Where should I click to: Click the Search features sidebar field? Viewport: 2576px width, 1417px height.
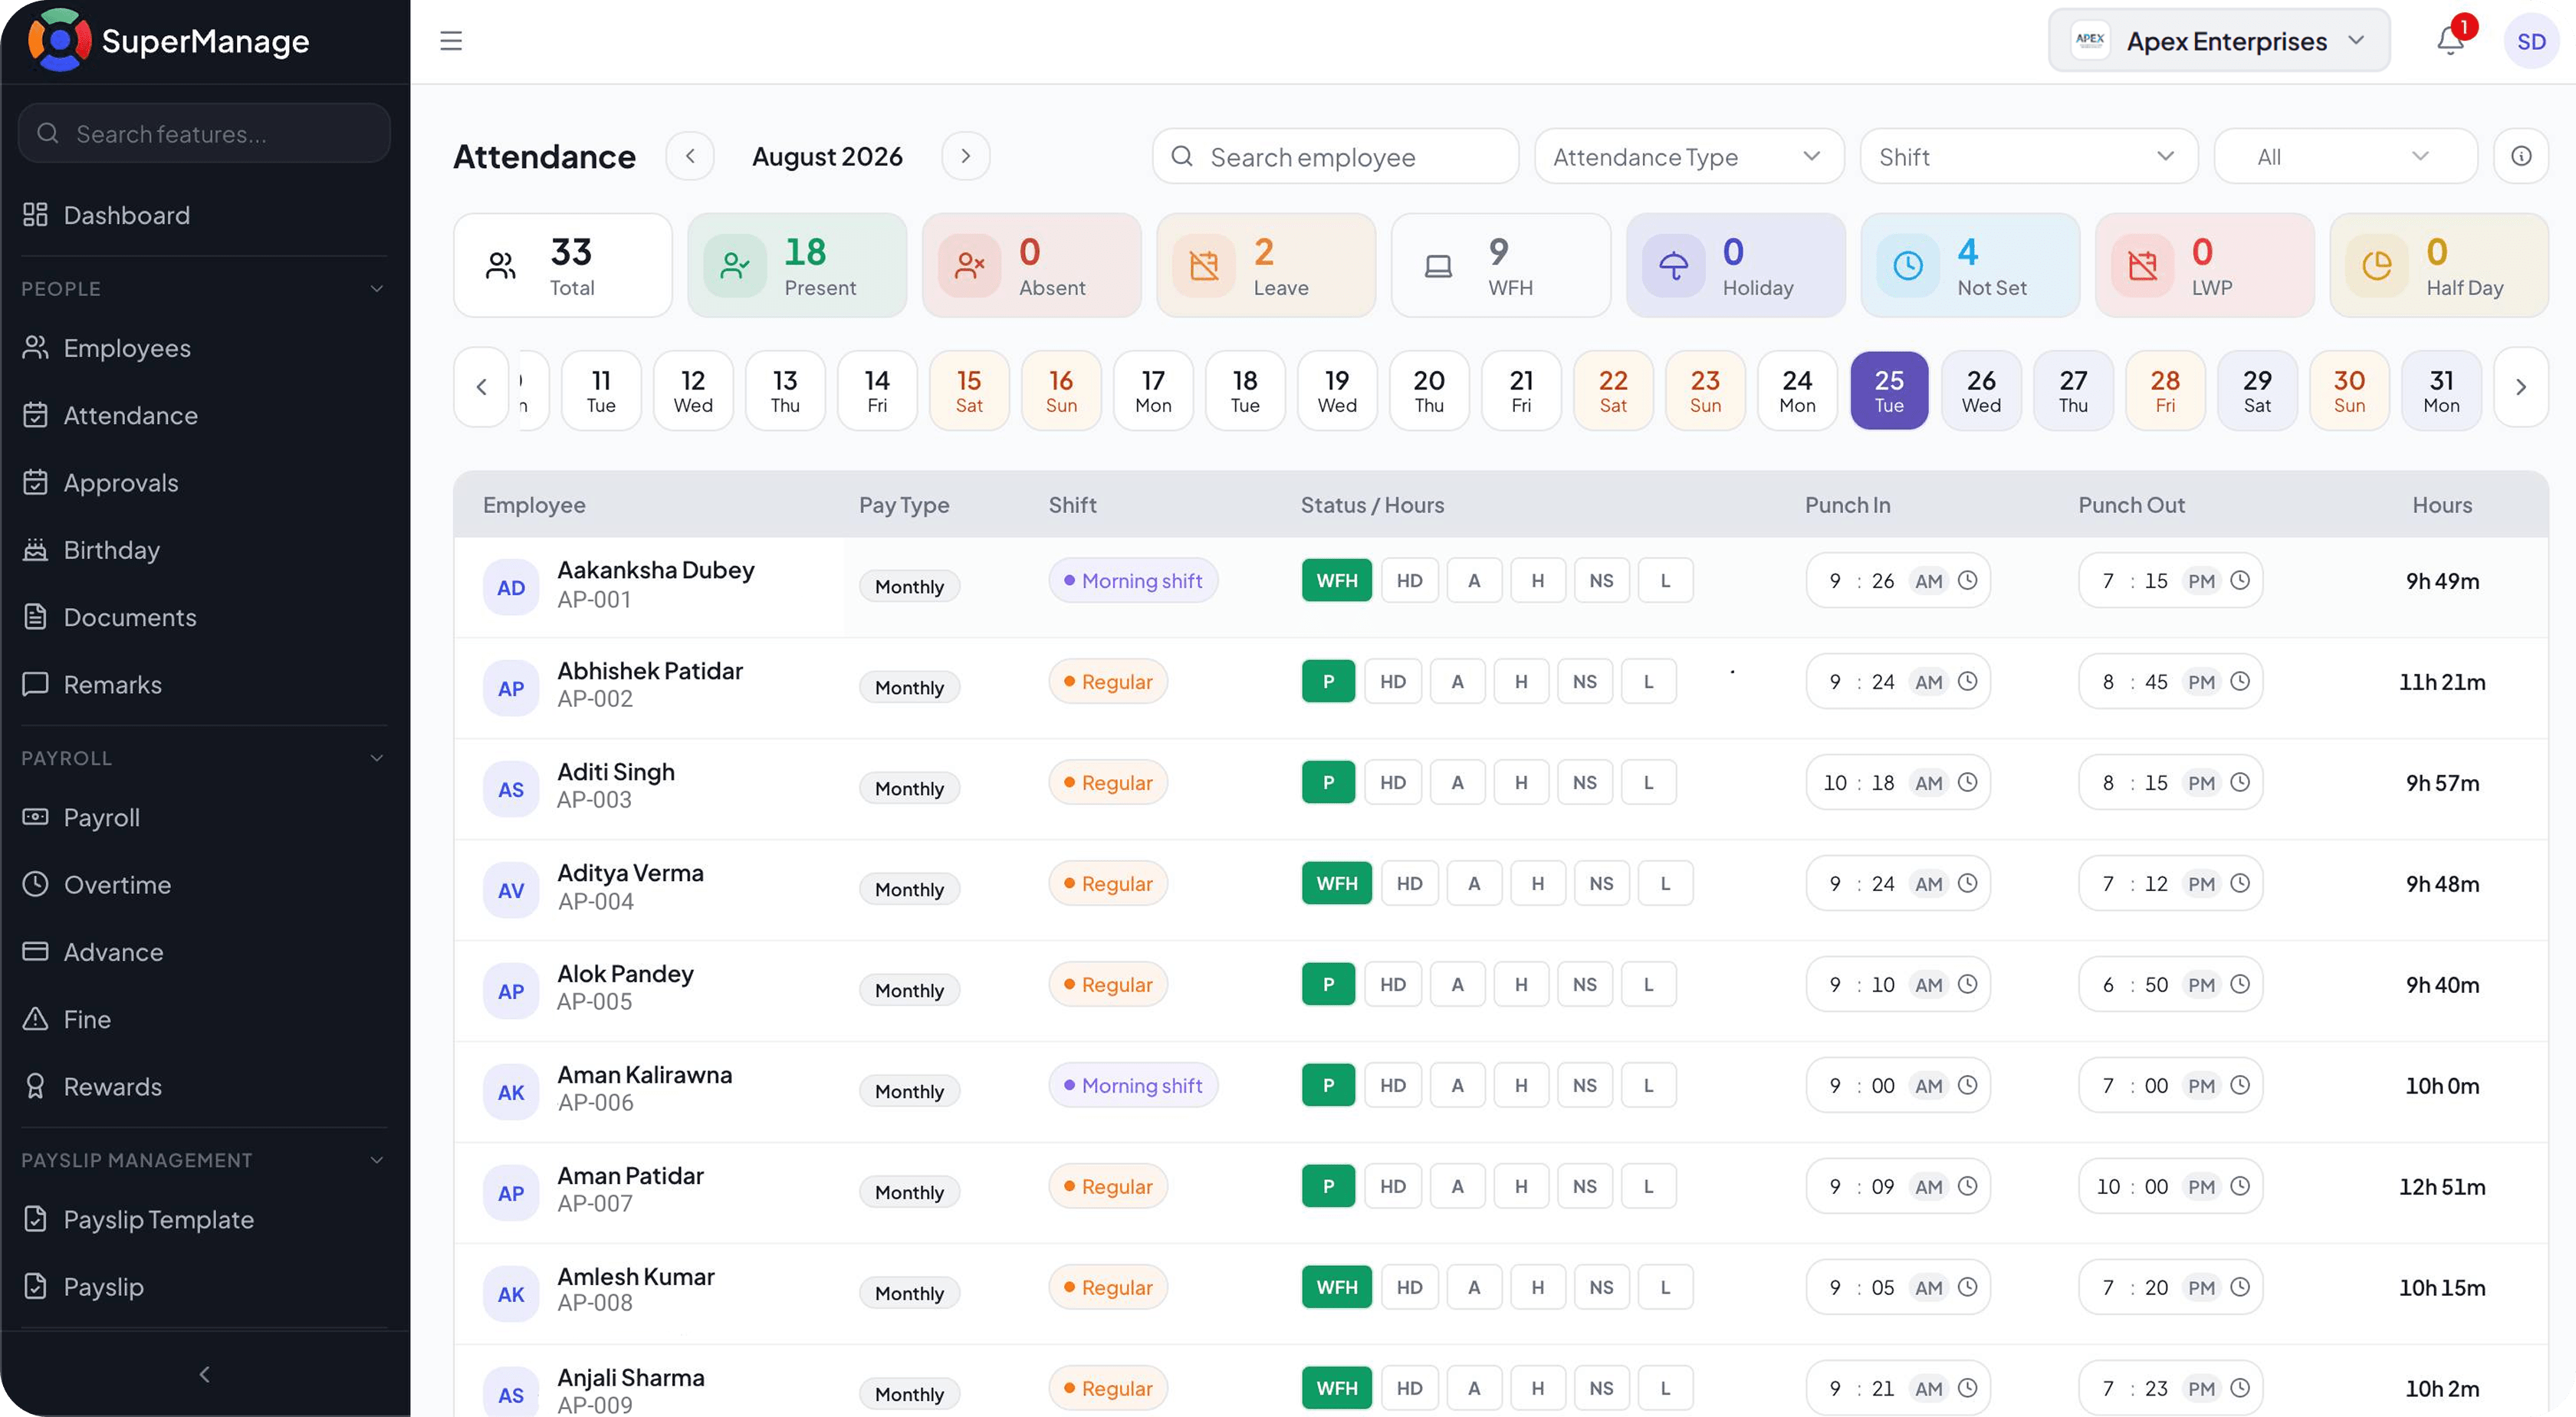204,133
